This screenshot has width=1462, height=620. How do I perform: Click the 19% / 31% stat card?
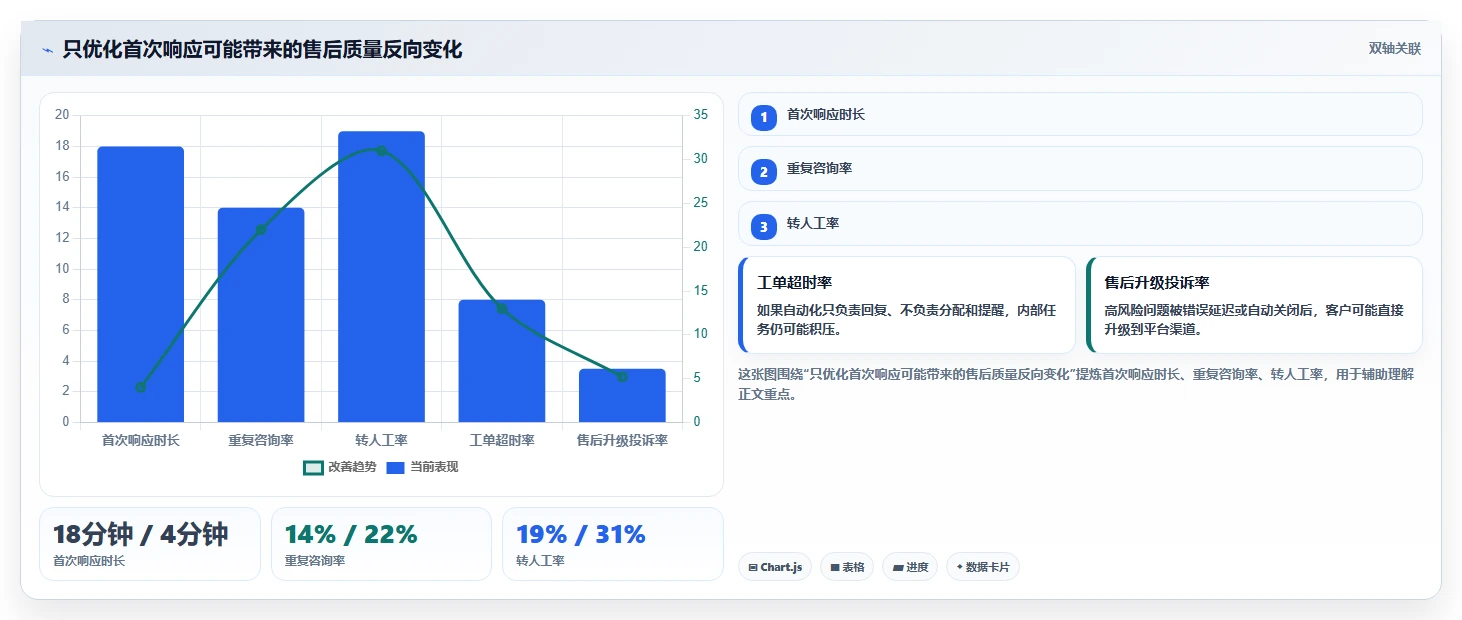[x=613, y=544]
